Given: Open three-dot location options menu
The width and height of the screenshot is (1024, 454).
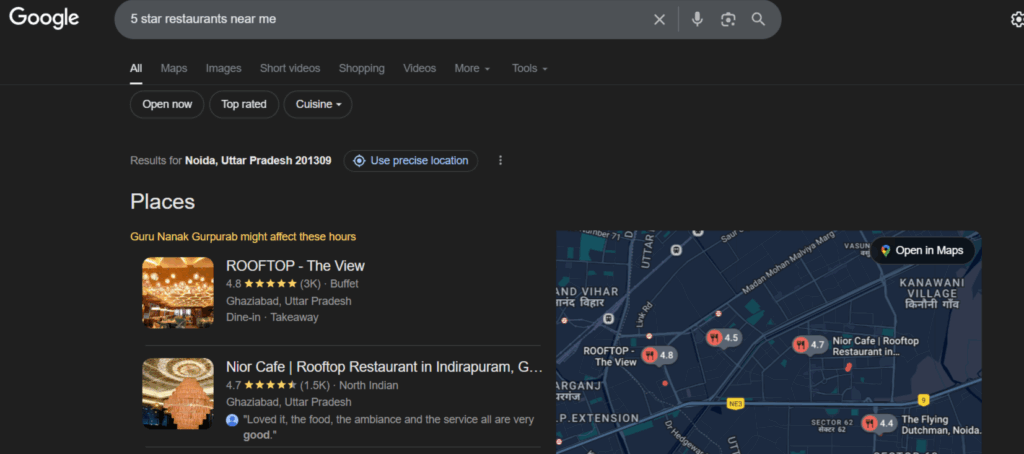Looking at the screenshot, I should (500, 160).
